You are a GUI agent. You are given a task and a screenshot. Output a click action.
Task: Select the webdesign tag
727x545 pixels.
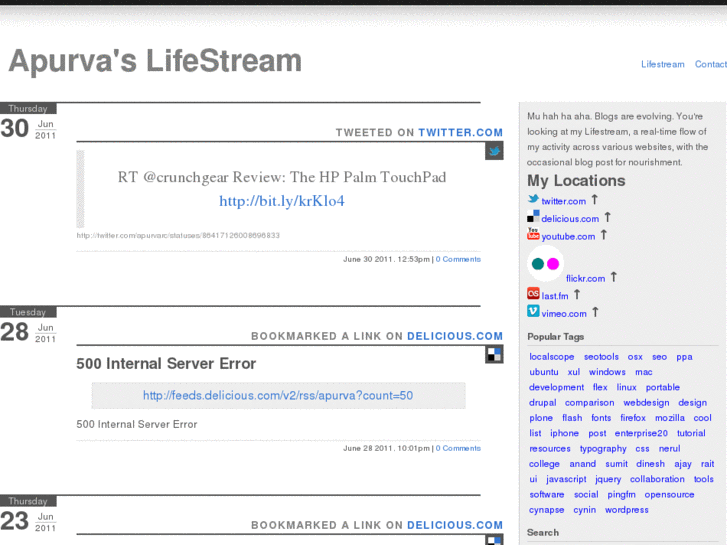646,403
